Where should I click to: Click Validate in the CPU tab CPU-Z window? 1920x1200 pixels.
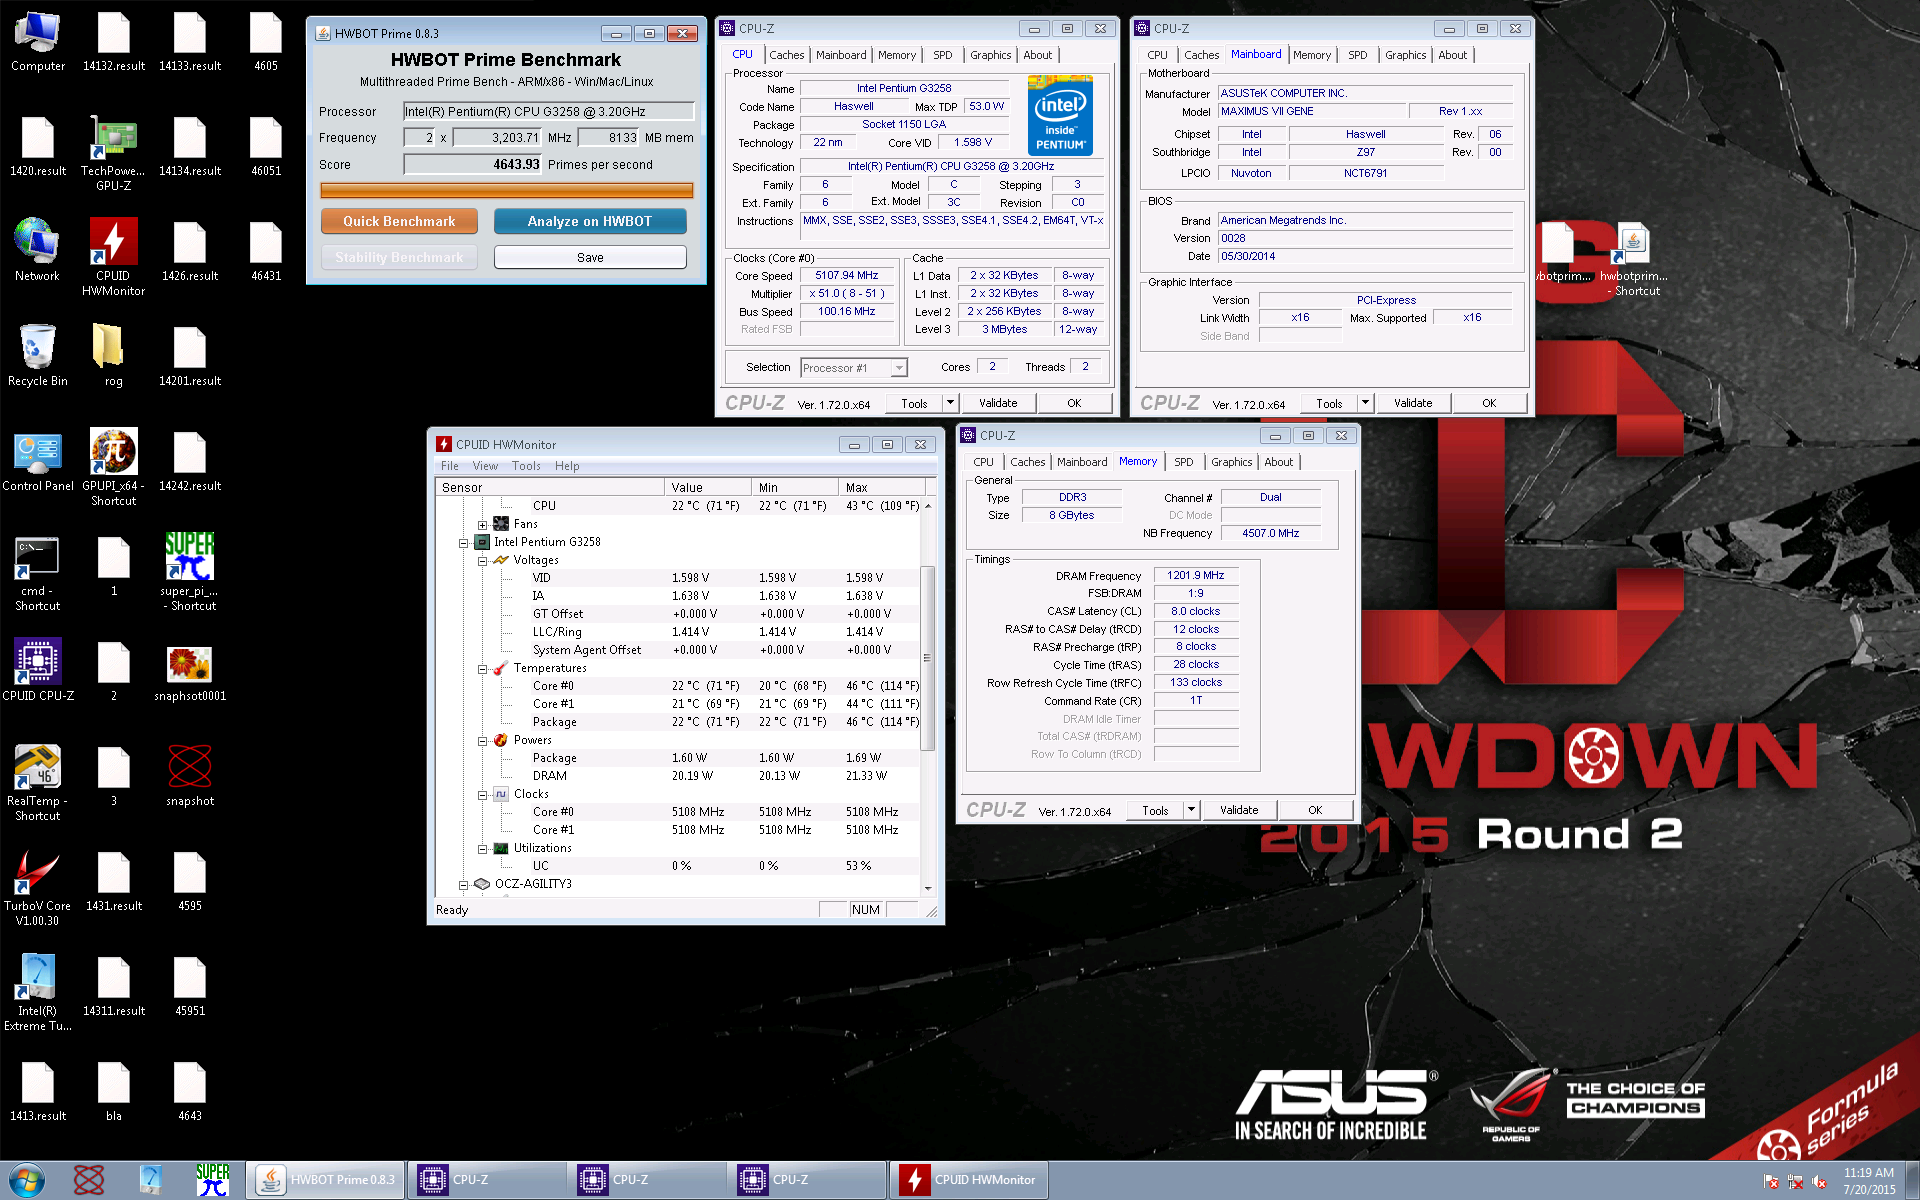click(998, 403)
